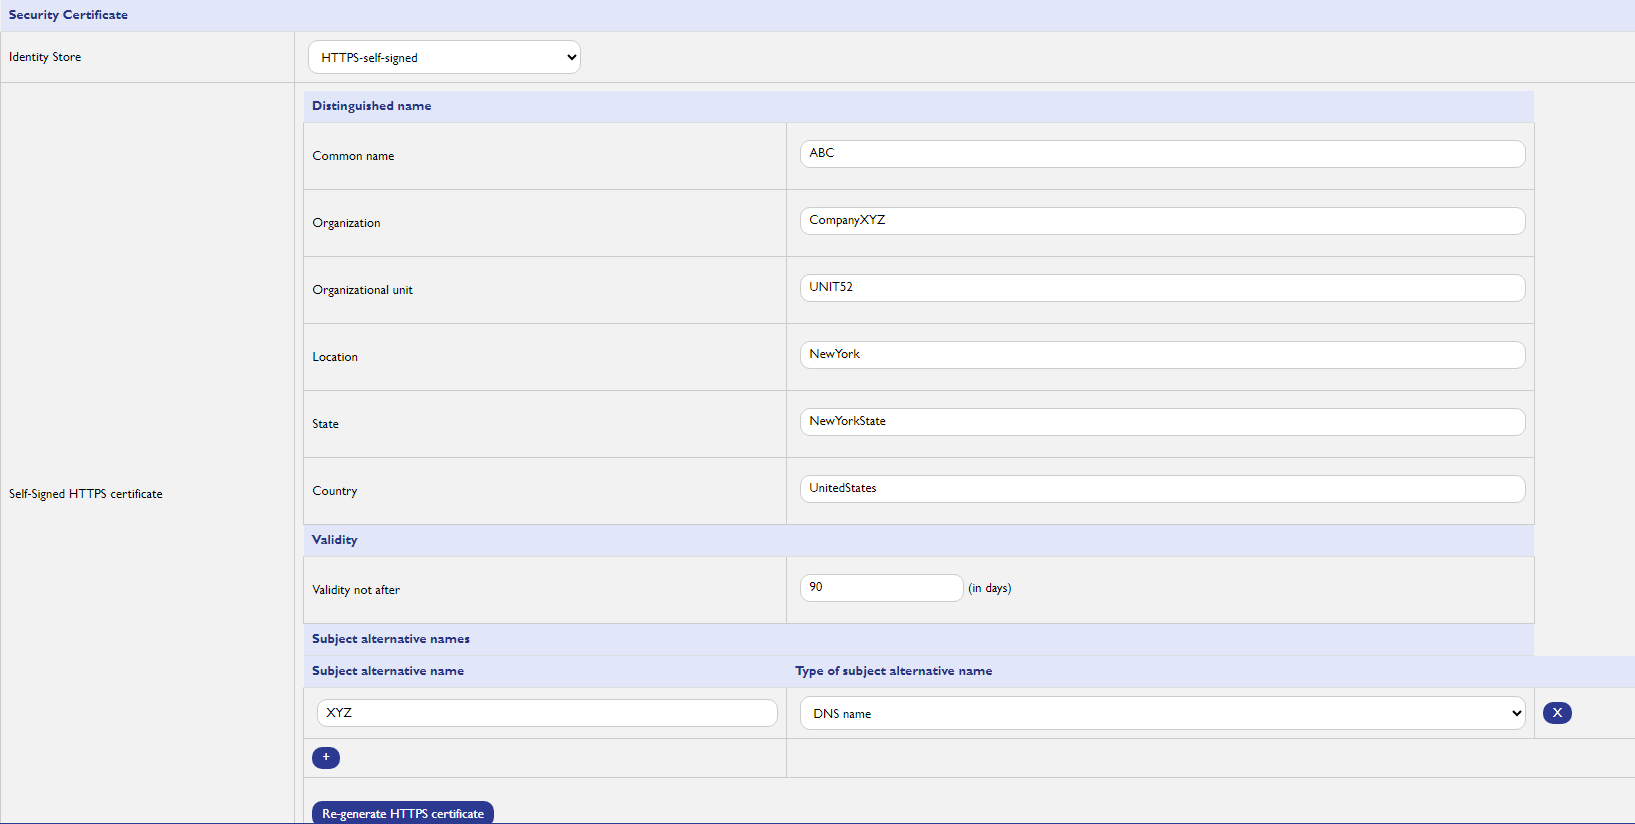Click the subject alternative name field XYZ
This screenshot has width=1635, height=824.
547,713
